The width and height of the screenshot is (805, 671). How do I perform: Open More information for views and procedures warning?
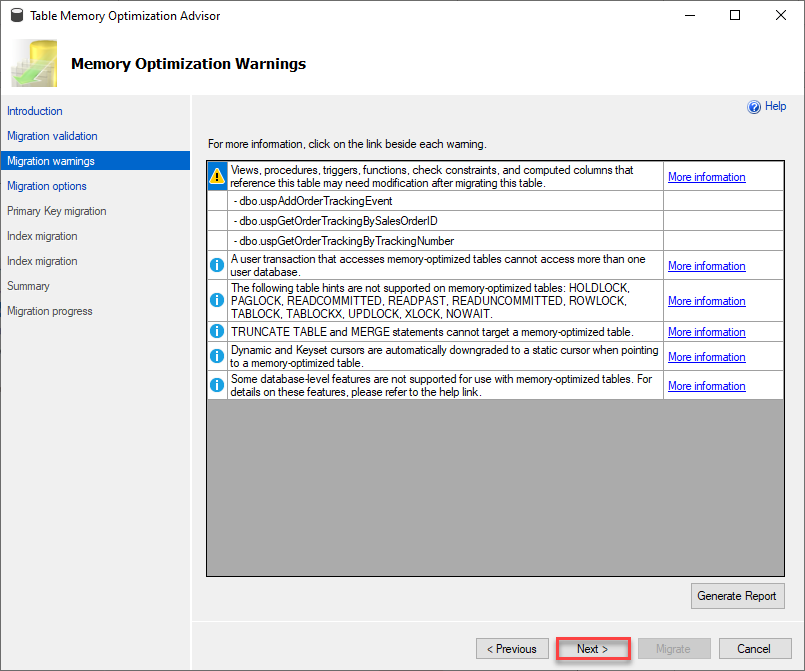click(706, 177)
